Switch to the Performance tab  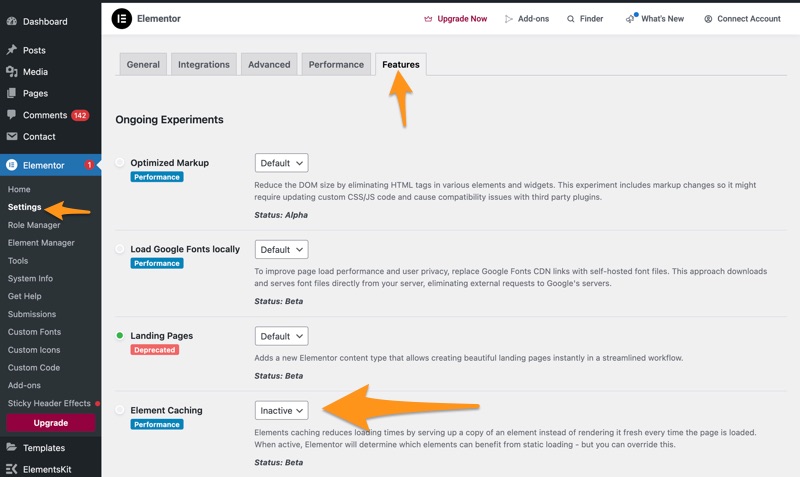tap(336, 64)
